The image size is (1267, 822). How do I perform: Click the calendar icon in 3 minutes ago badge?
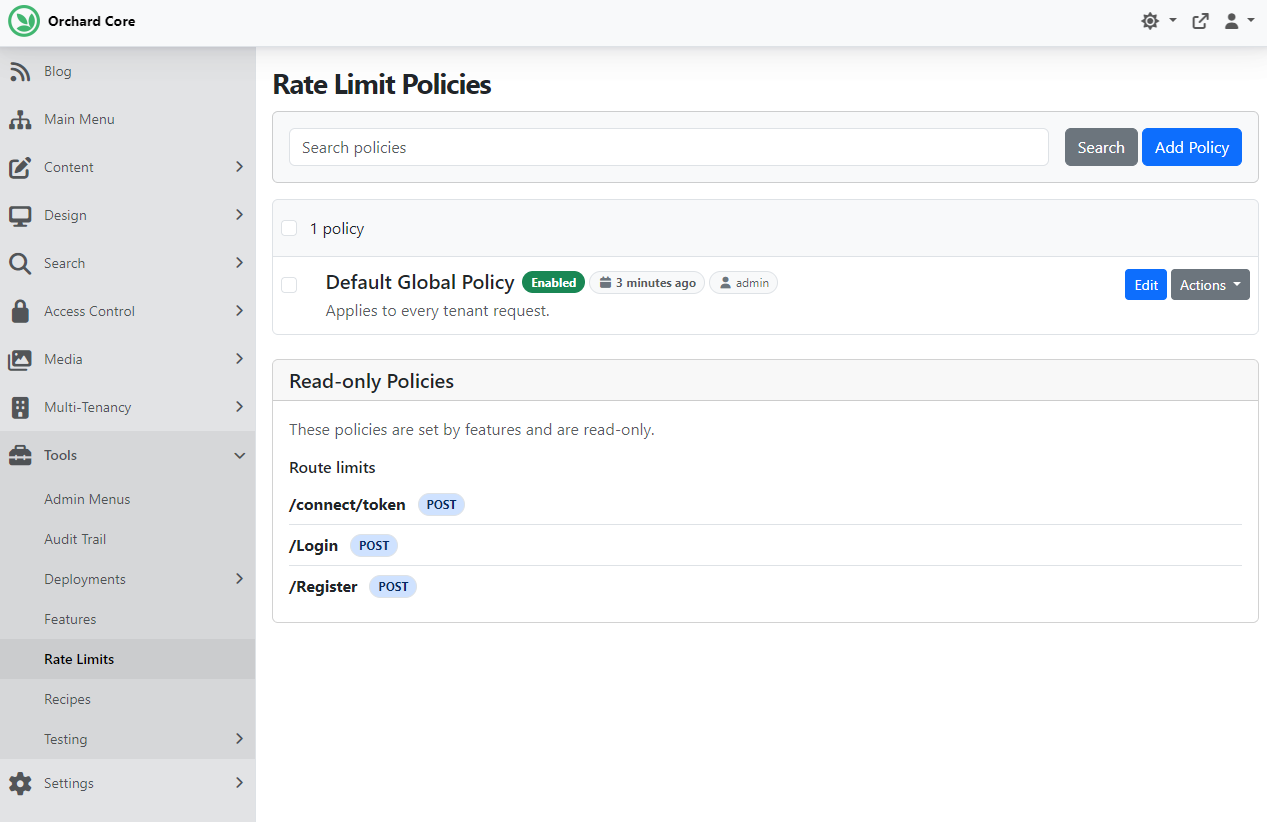point(605,283)
